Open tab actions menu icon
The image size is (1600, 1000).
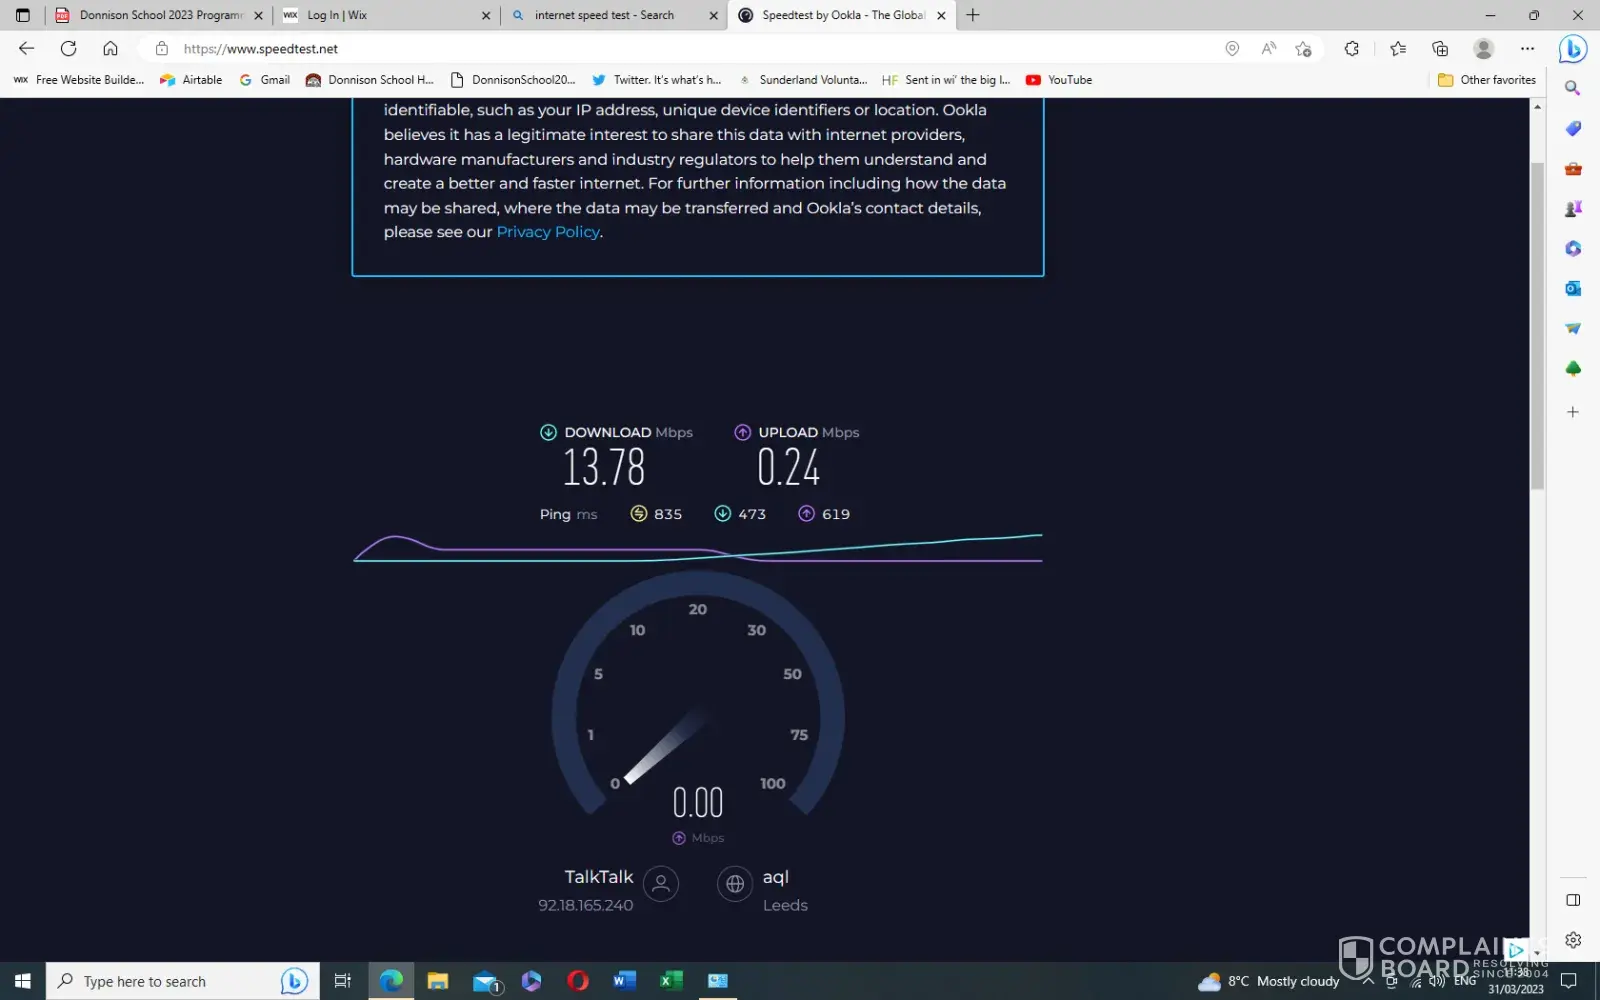point(23,15)
